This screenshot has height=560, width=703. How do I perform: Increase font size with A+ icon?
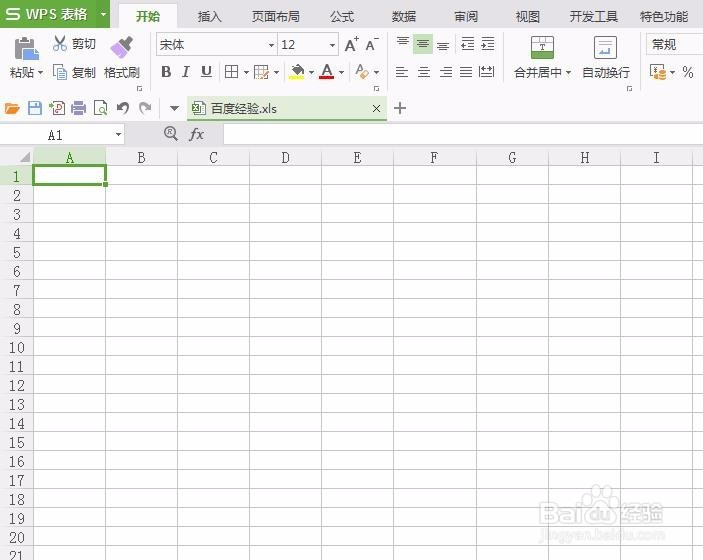352,44
